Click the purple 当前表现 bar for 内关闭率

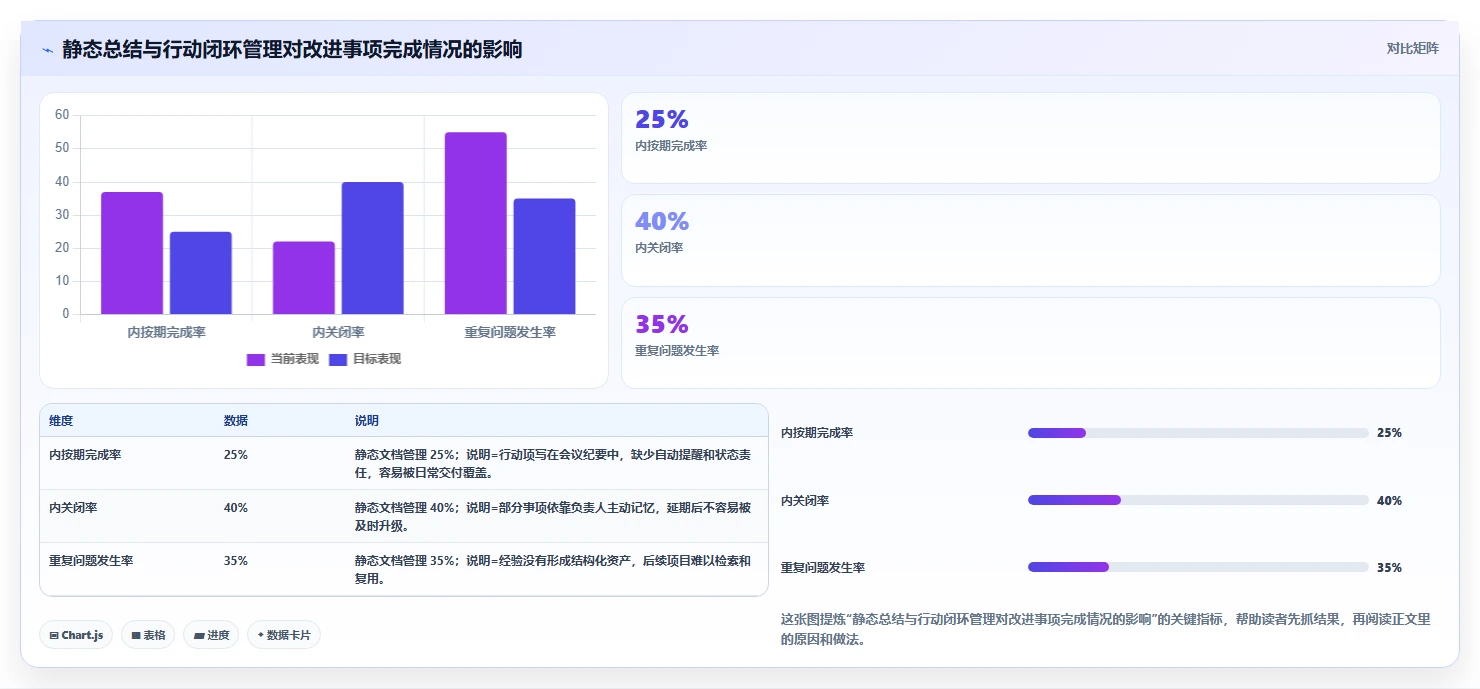pyautogui.click(x=304, y=278)
